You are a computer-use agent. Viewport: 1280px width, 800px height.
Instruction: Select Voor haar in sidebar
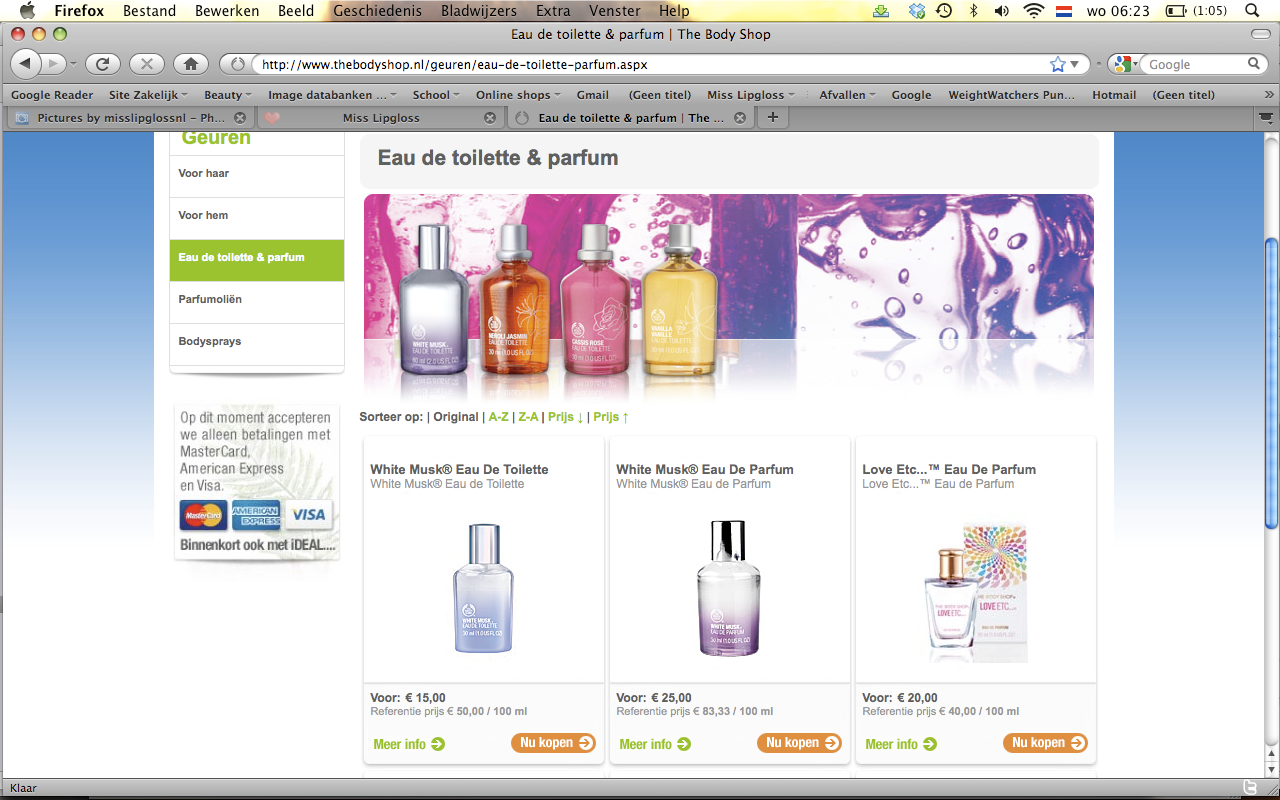tap(257, 174)
